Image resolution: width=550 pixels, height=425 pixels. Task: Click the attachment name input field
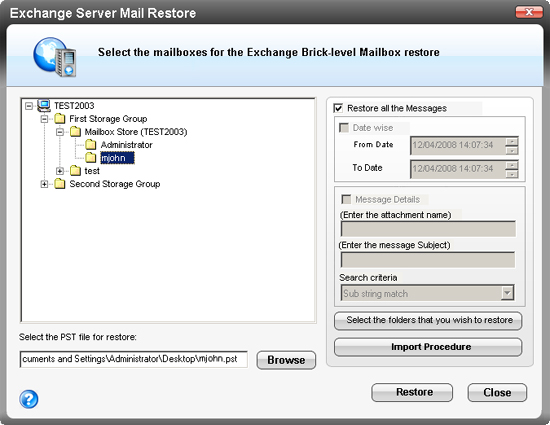pyautogui.click(x=428, y=229)
